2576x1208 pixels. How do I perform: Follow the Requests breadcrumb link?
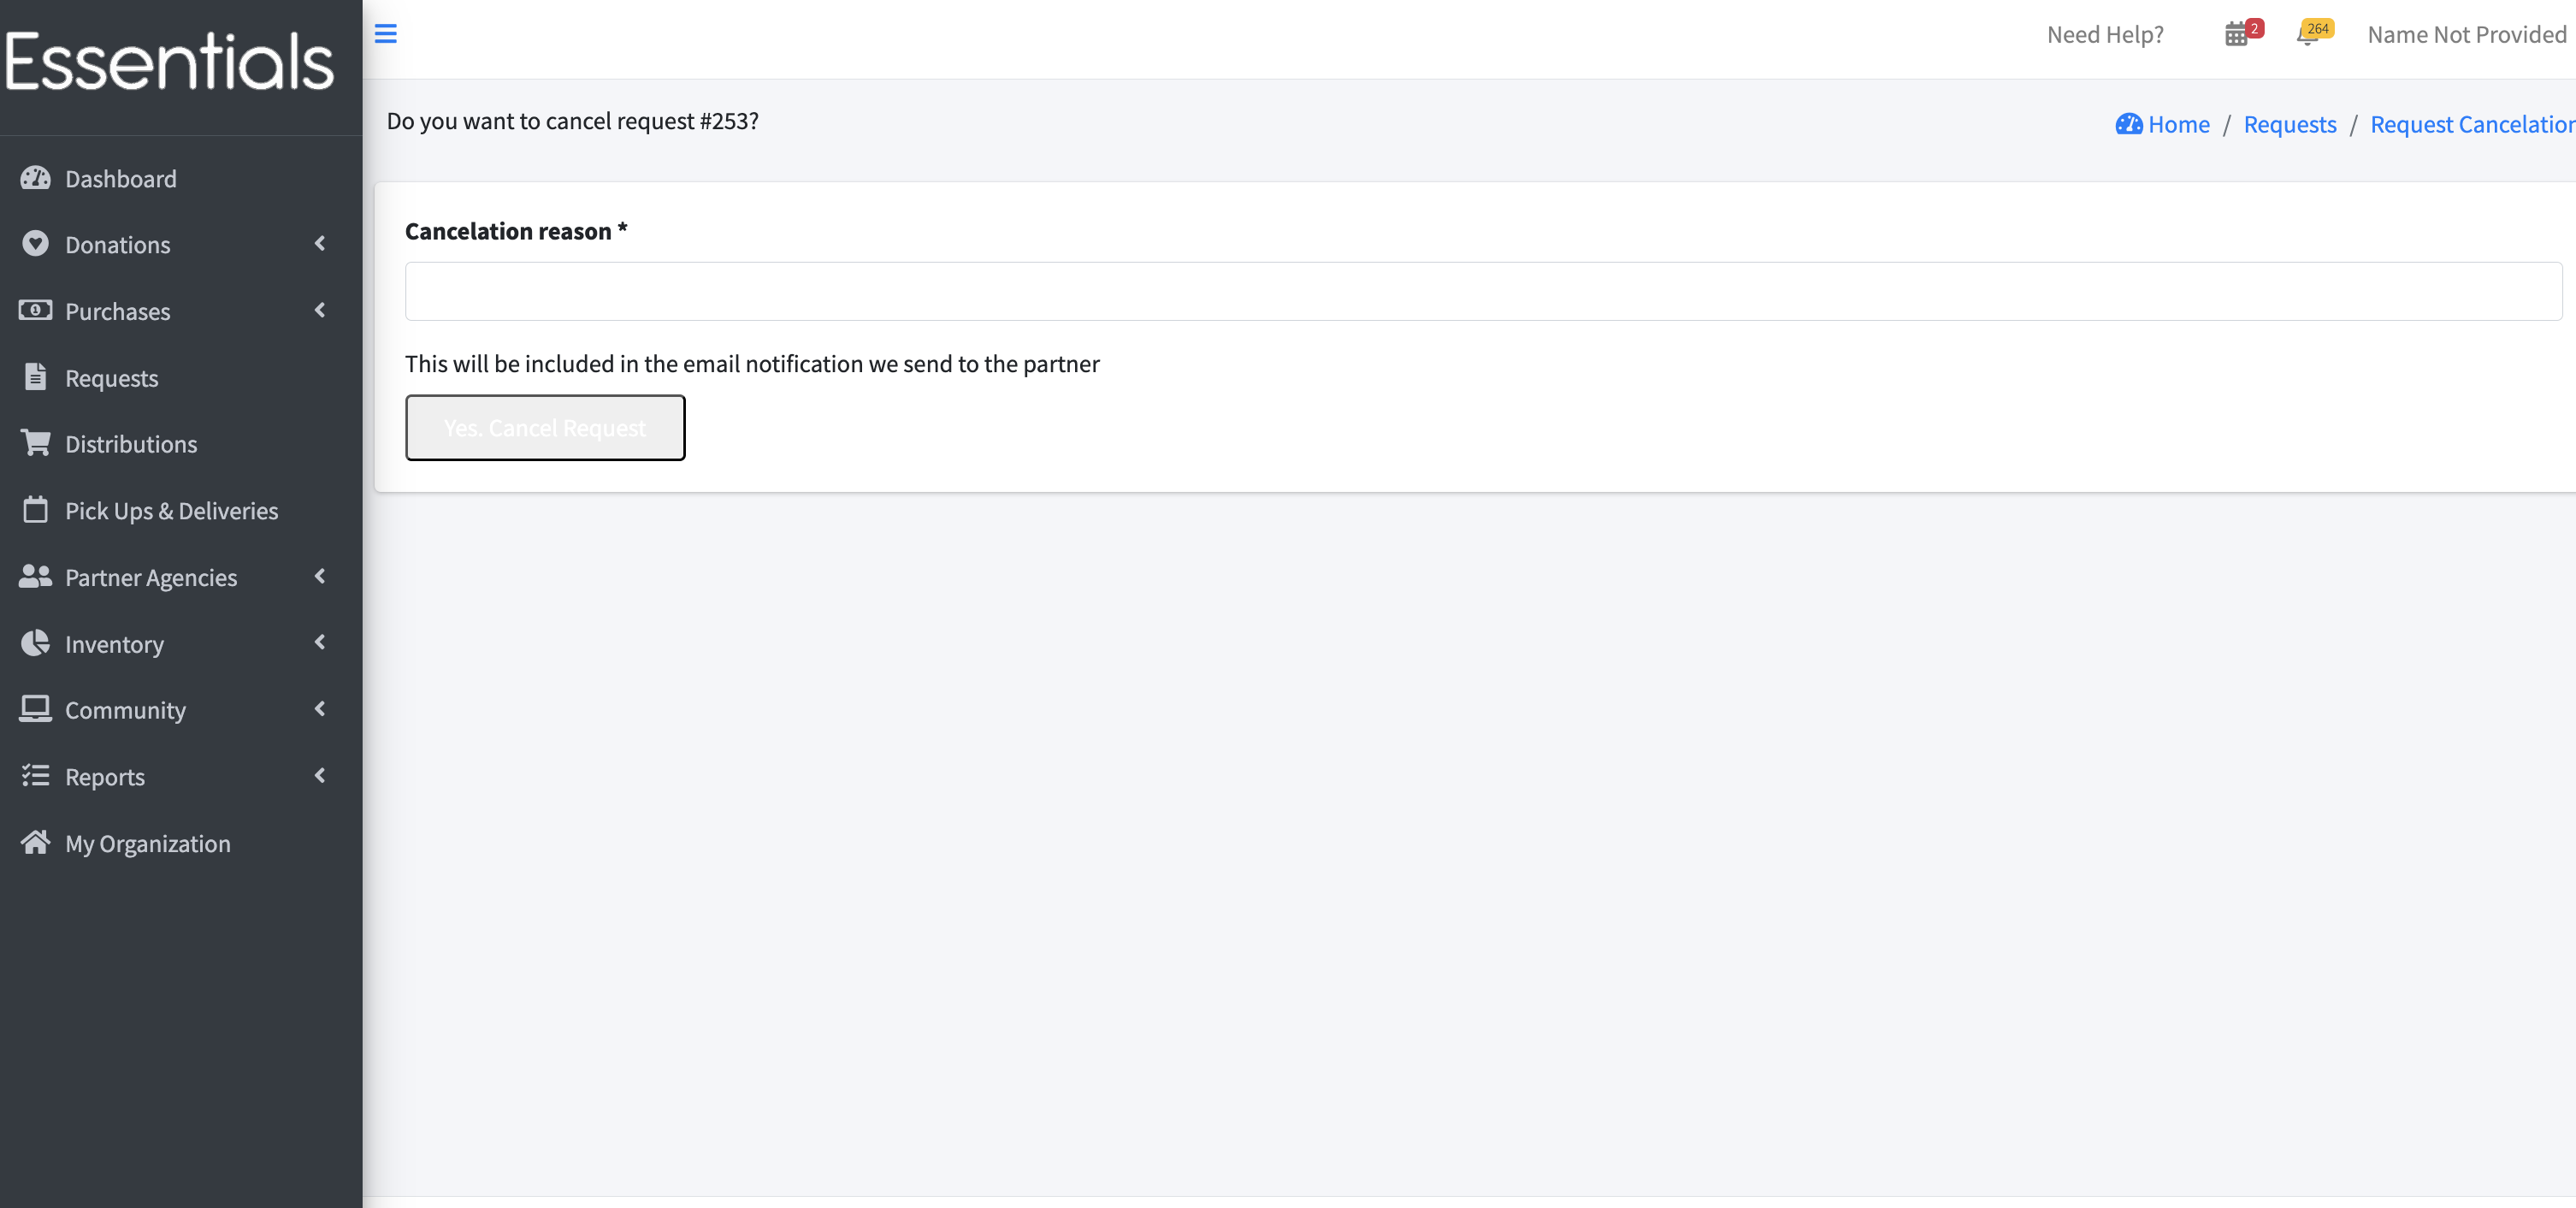point(2290,124)
